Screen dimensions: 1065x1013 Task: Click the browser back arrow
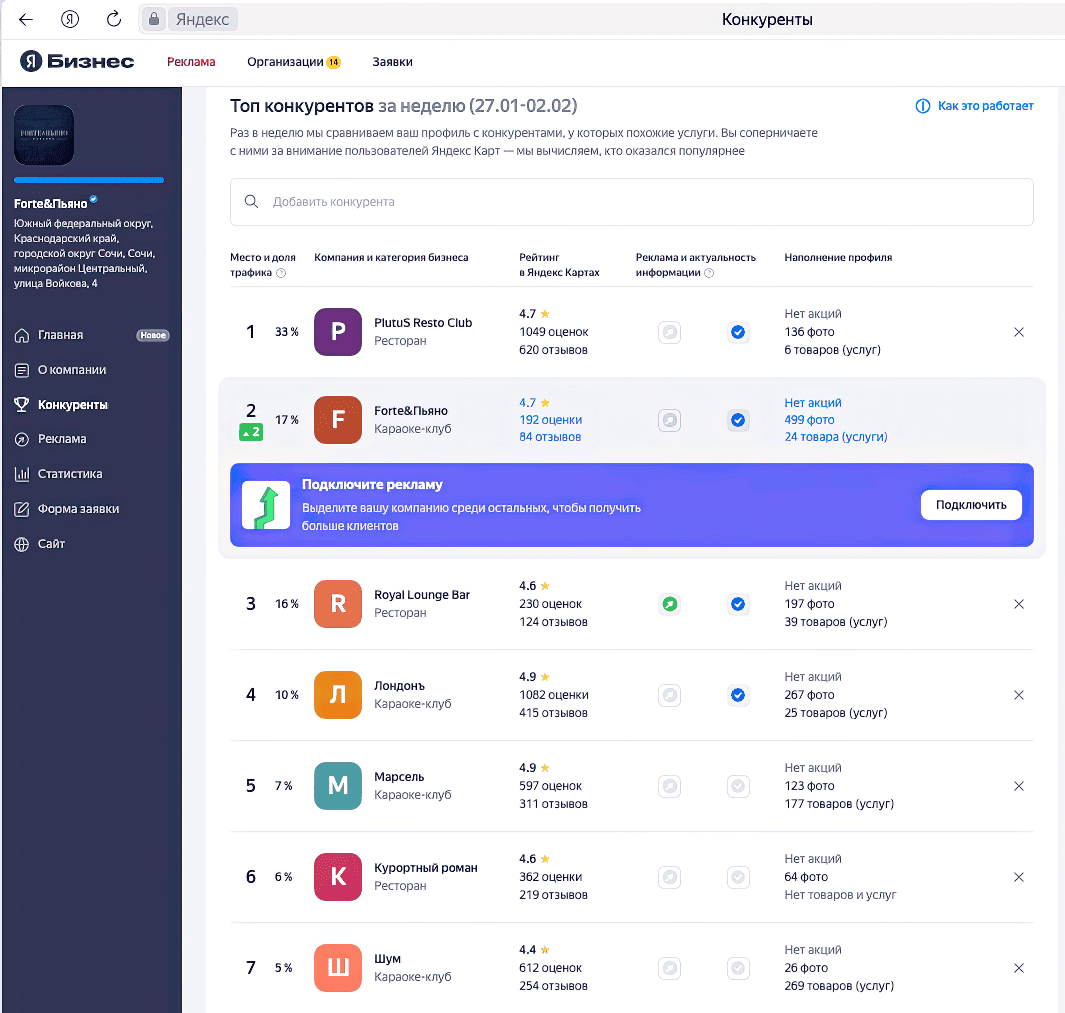26,19
